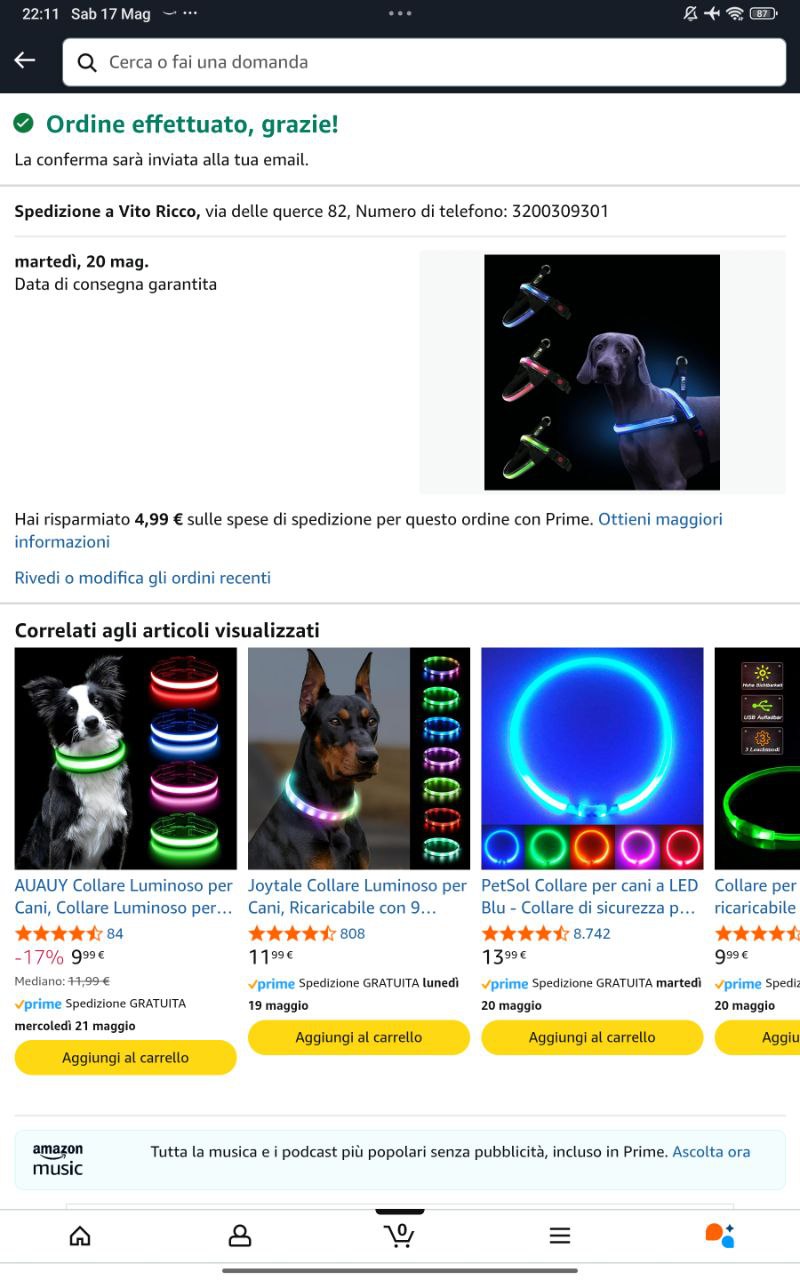
Task: Open 'Ottieni maggiori informazioni' link
Action: point(368,530)
